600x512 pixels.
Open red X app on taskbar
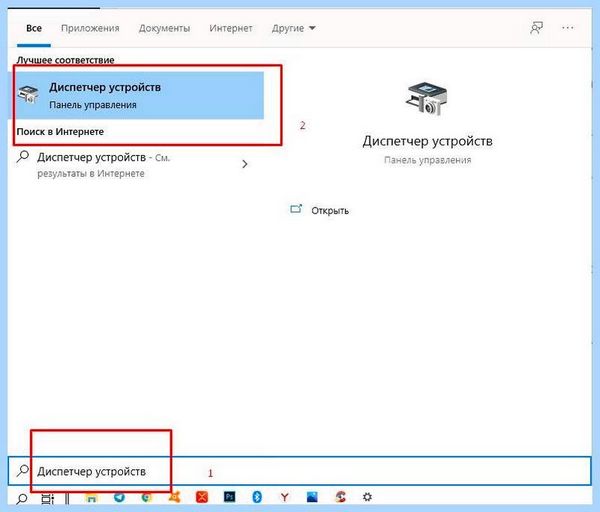pos(202,497)
